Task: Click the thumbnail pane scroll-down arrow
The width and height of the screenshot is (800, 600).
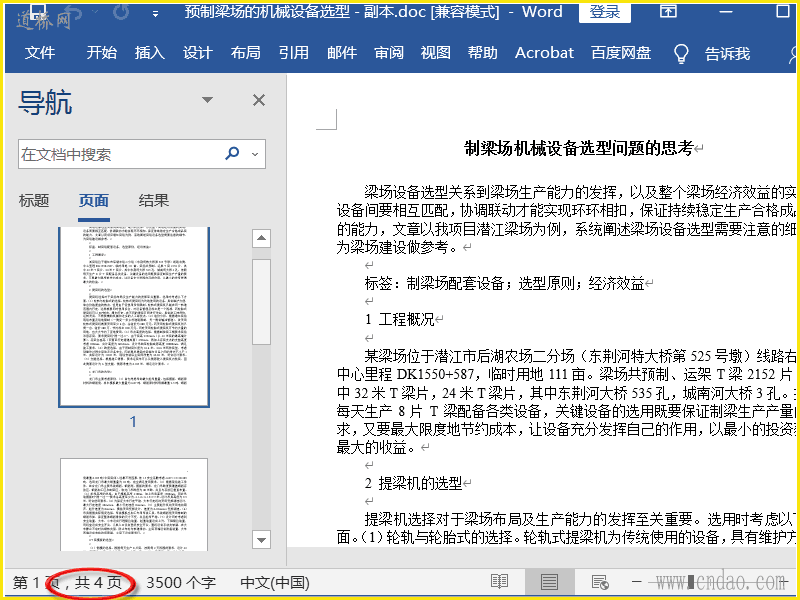Action: tap(261, 539)
